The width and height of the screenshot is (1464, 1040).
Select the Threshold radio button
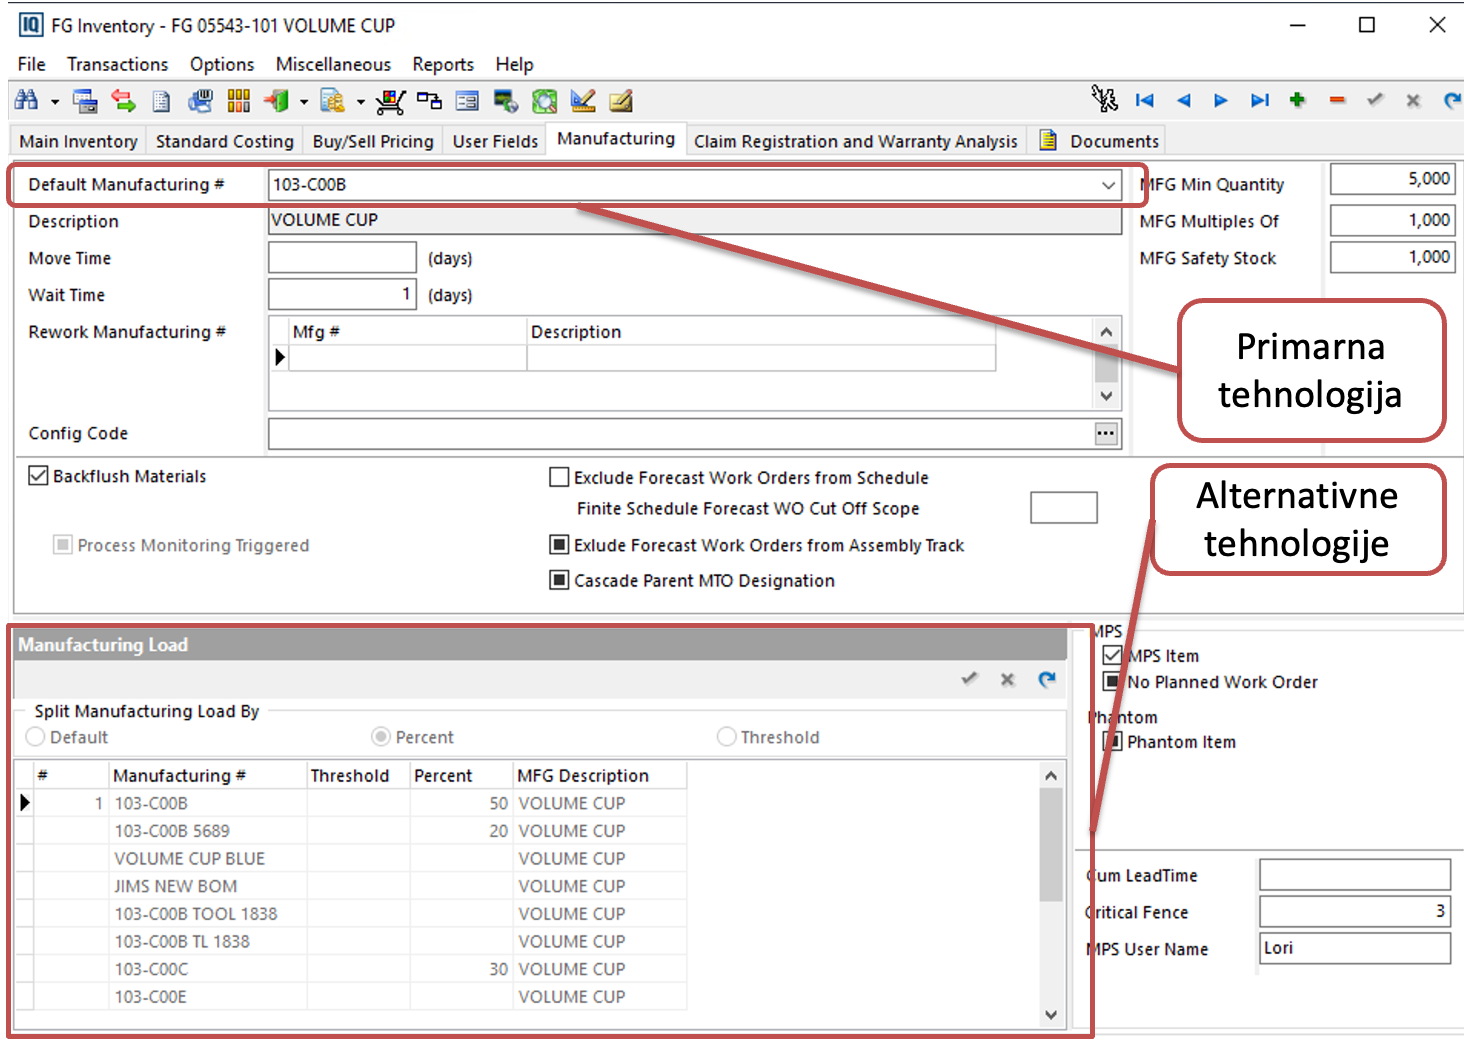(x=727, y=737)
